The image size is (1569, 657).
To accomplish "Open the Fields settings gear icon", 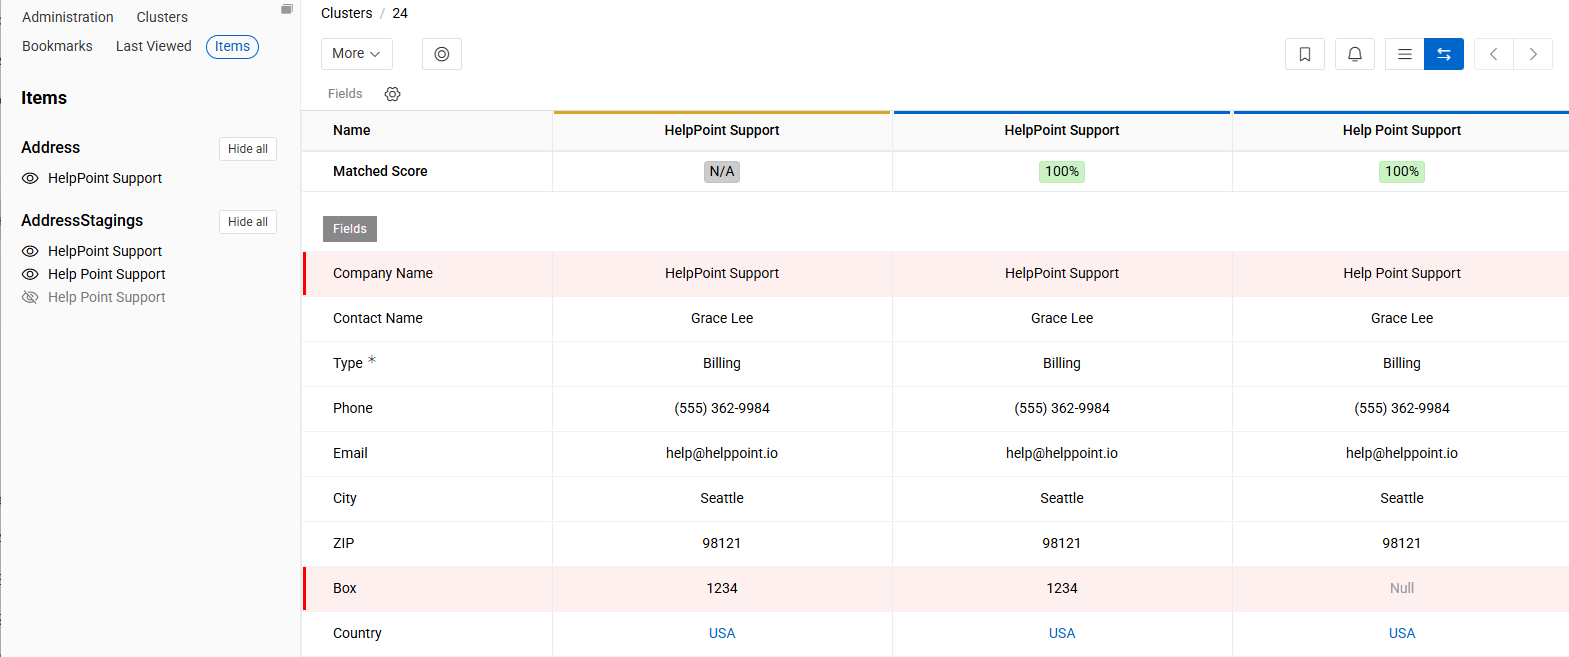I will tap(392, 94).
